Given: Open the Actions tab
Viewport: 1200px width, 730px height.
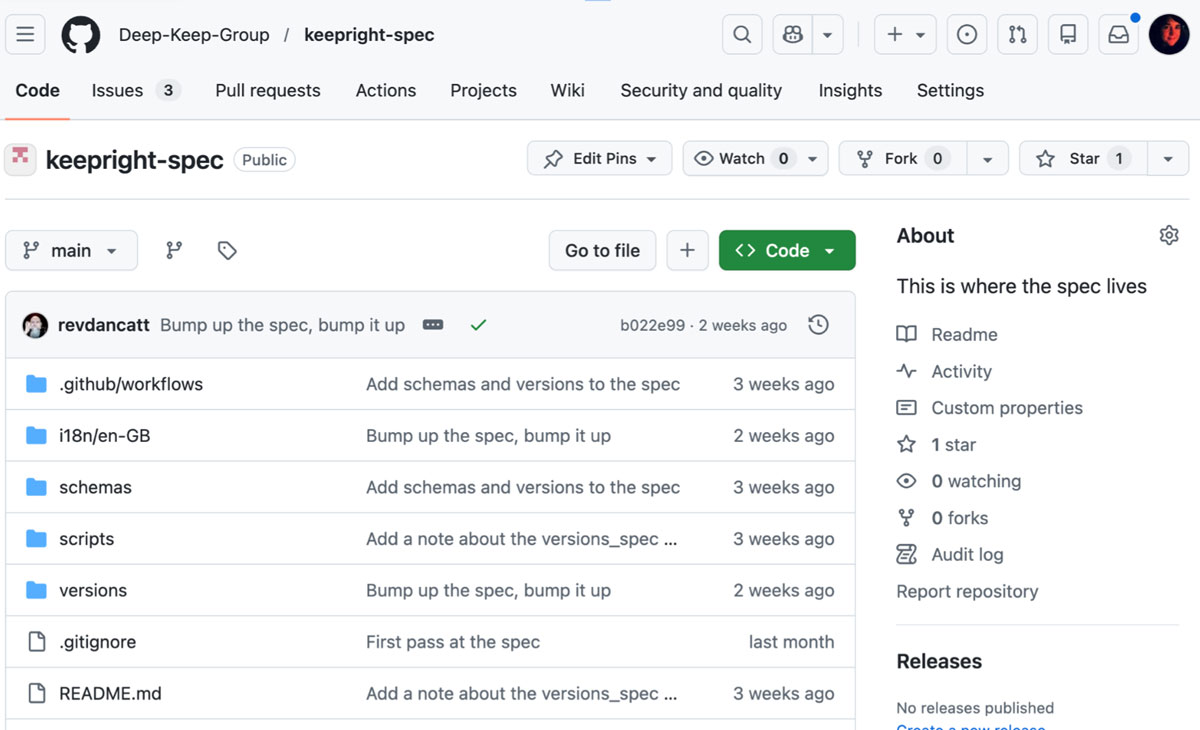Looking at the screenshot, I should (386, 90).
